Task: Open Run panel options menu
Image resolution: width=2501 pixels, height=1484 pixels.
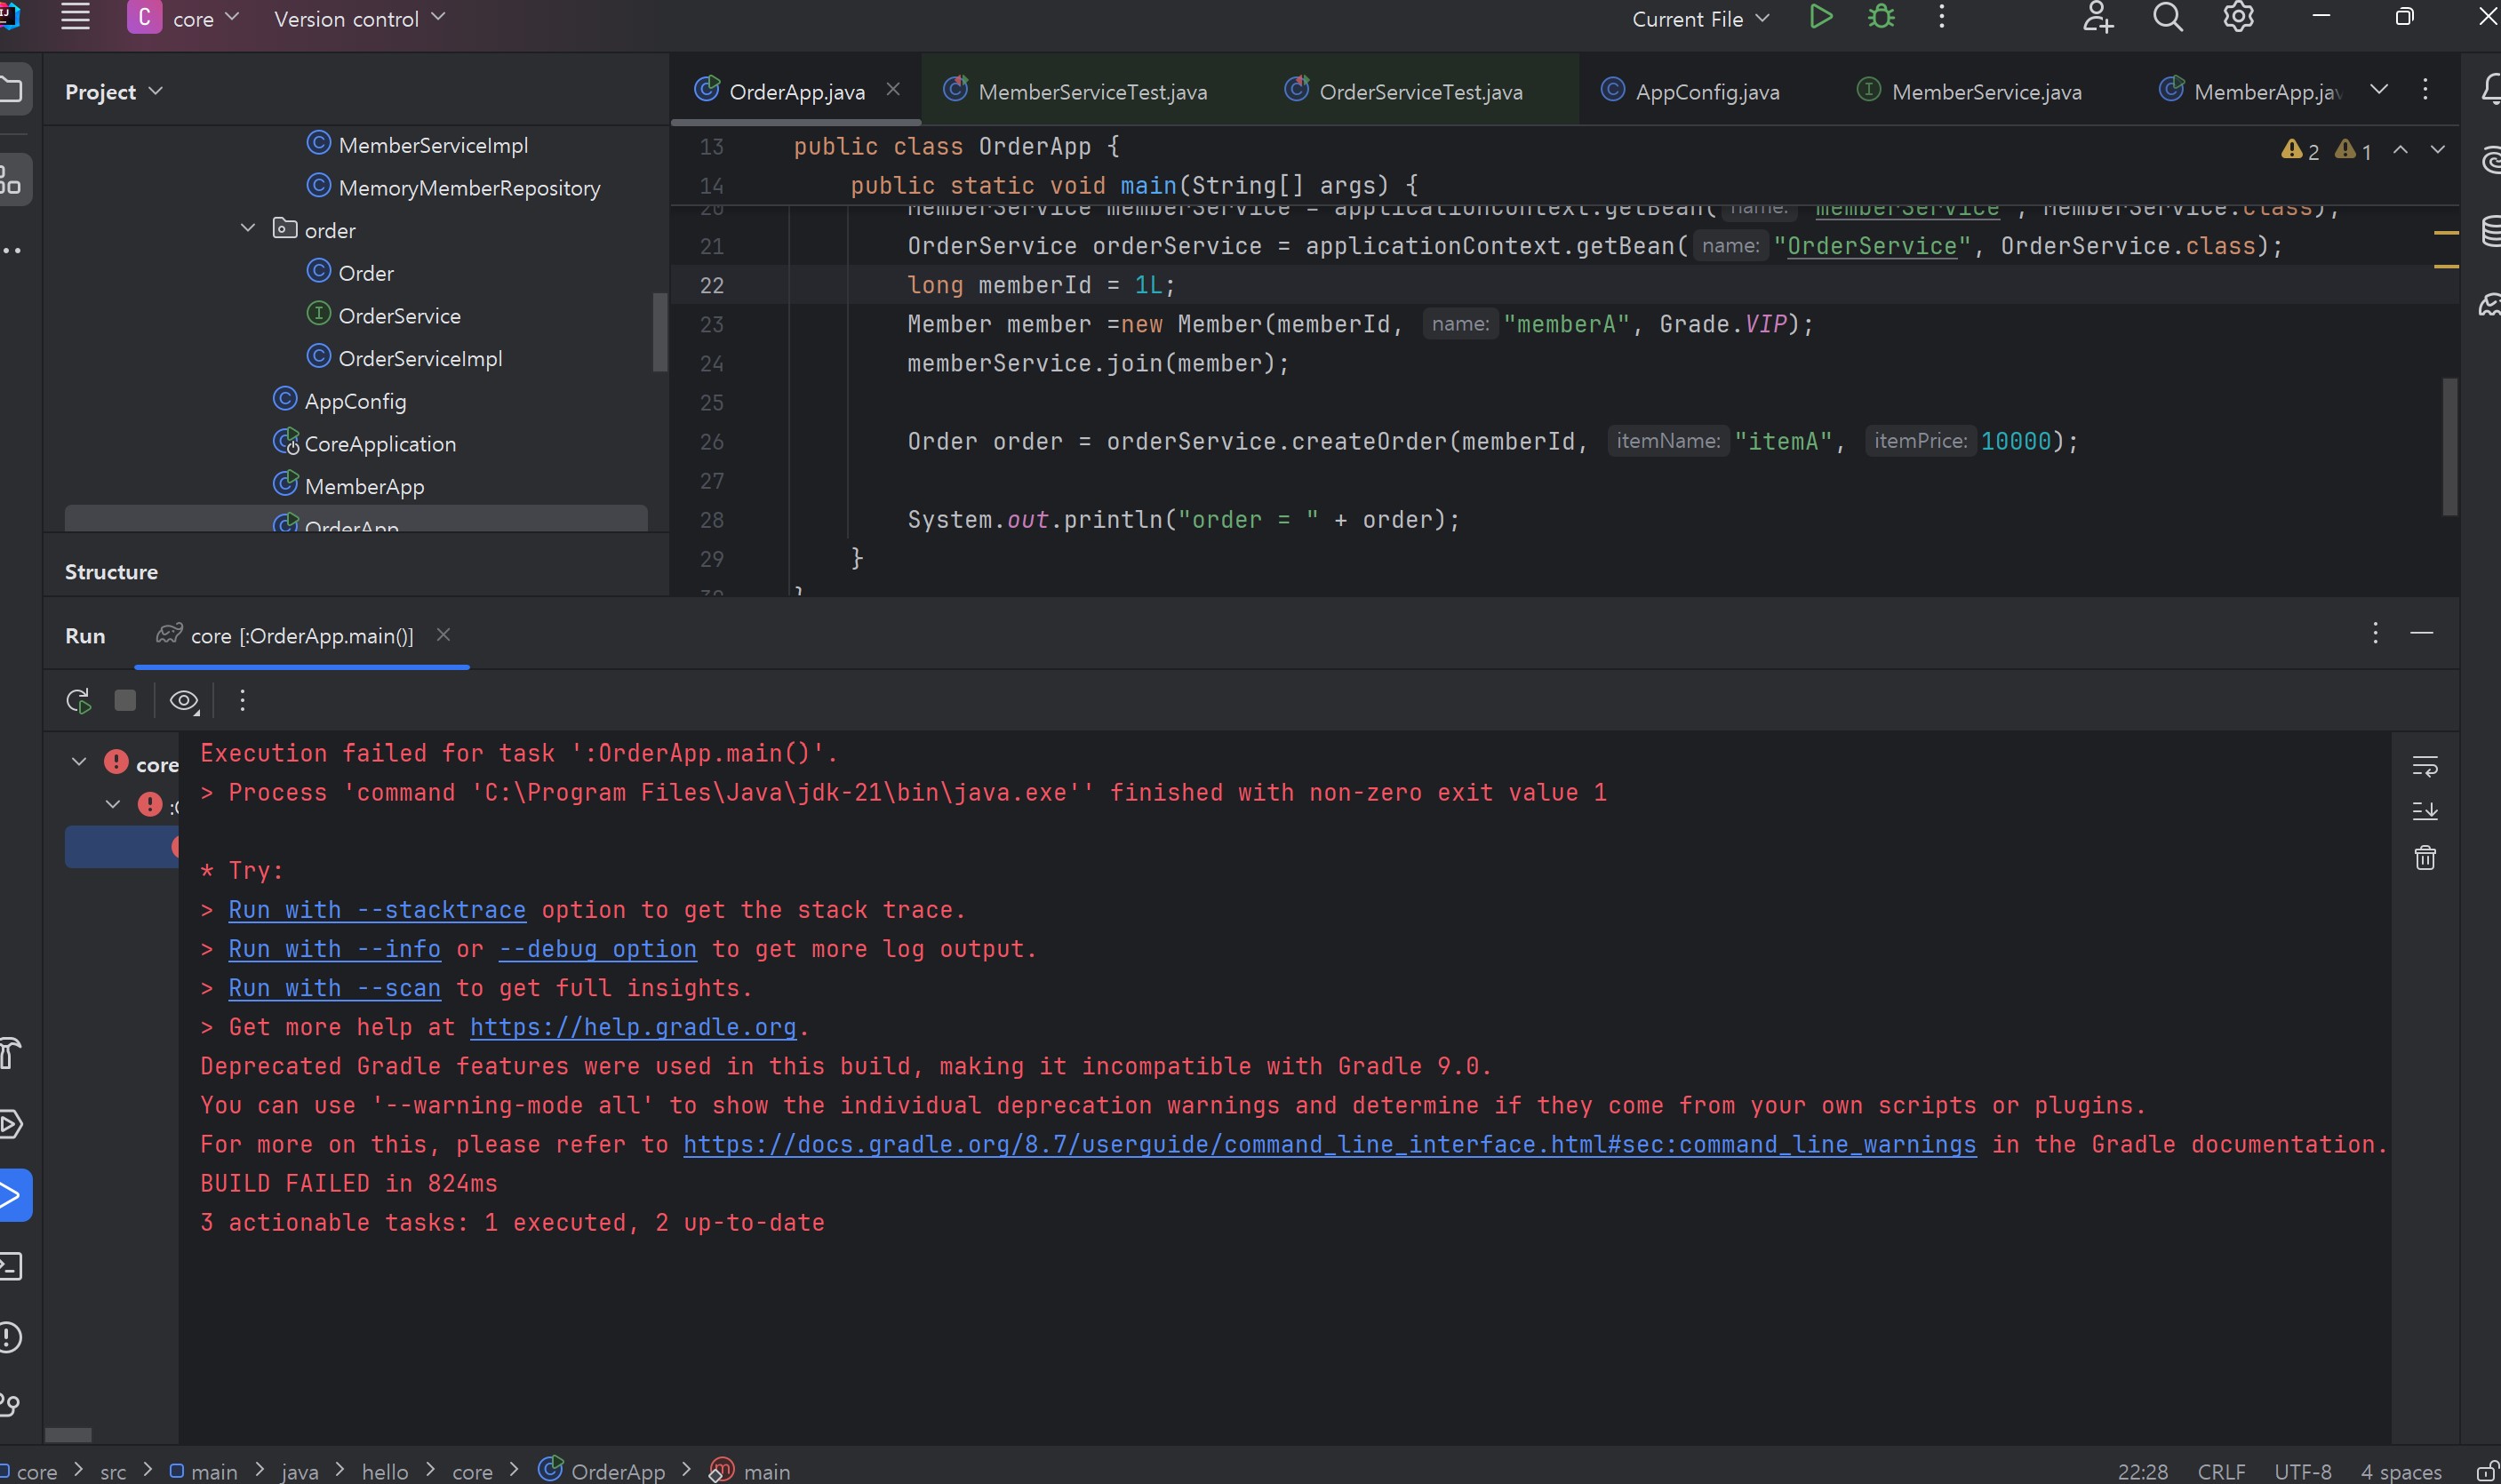Action: click(x=2375, y=633)
